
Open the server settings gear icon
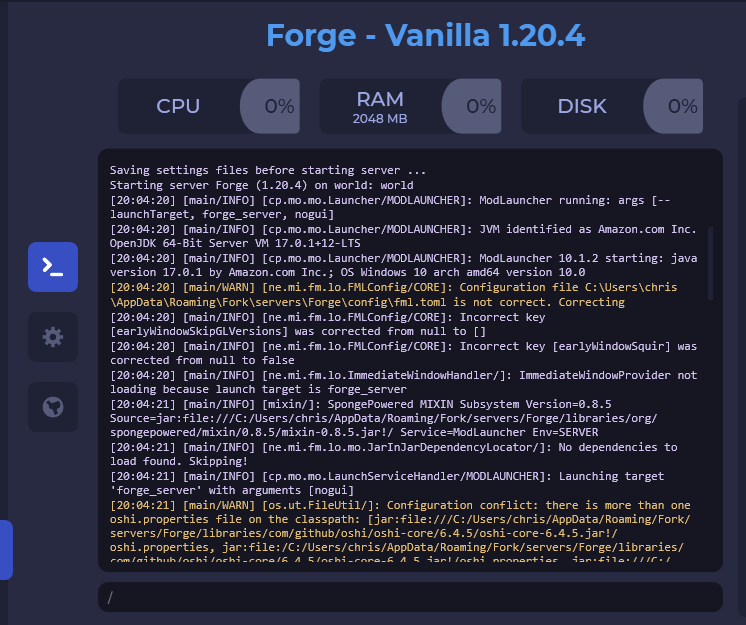pos(53,337)
